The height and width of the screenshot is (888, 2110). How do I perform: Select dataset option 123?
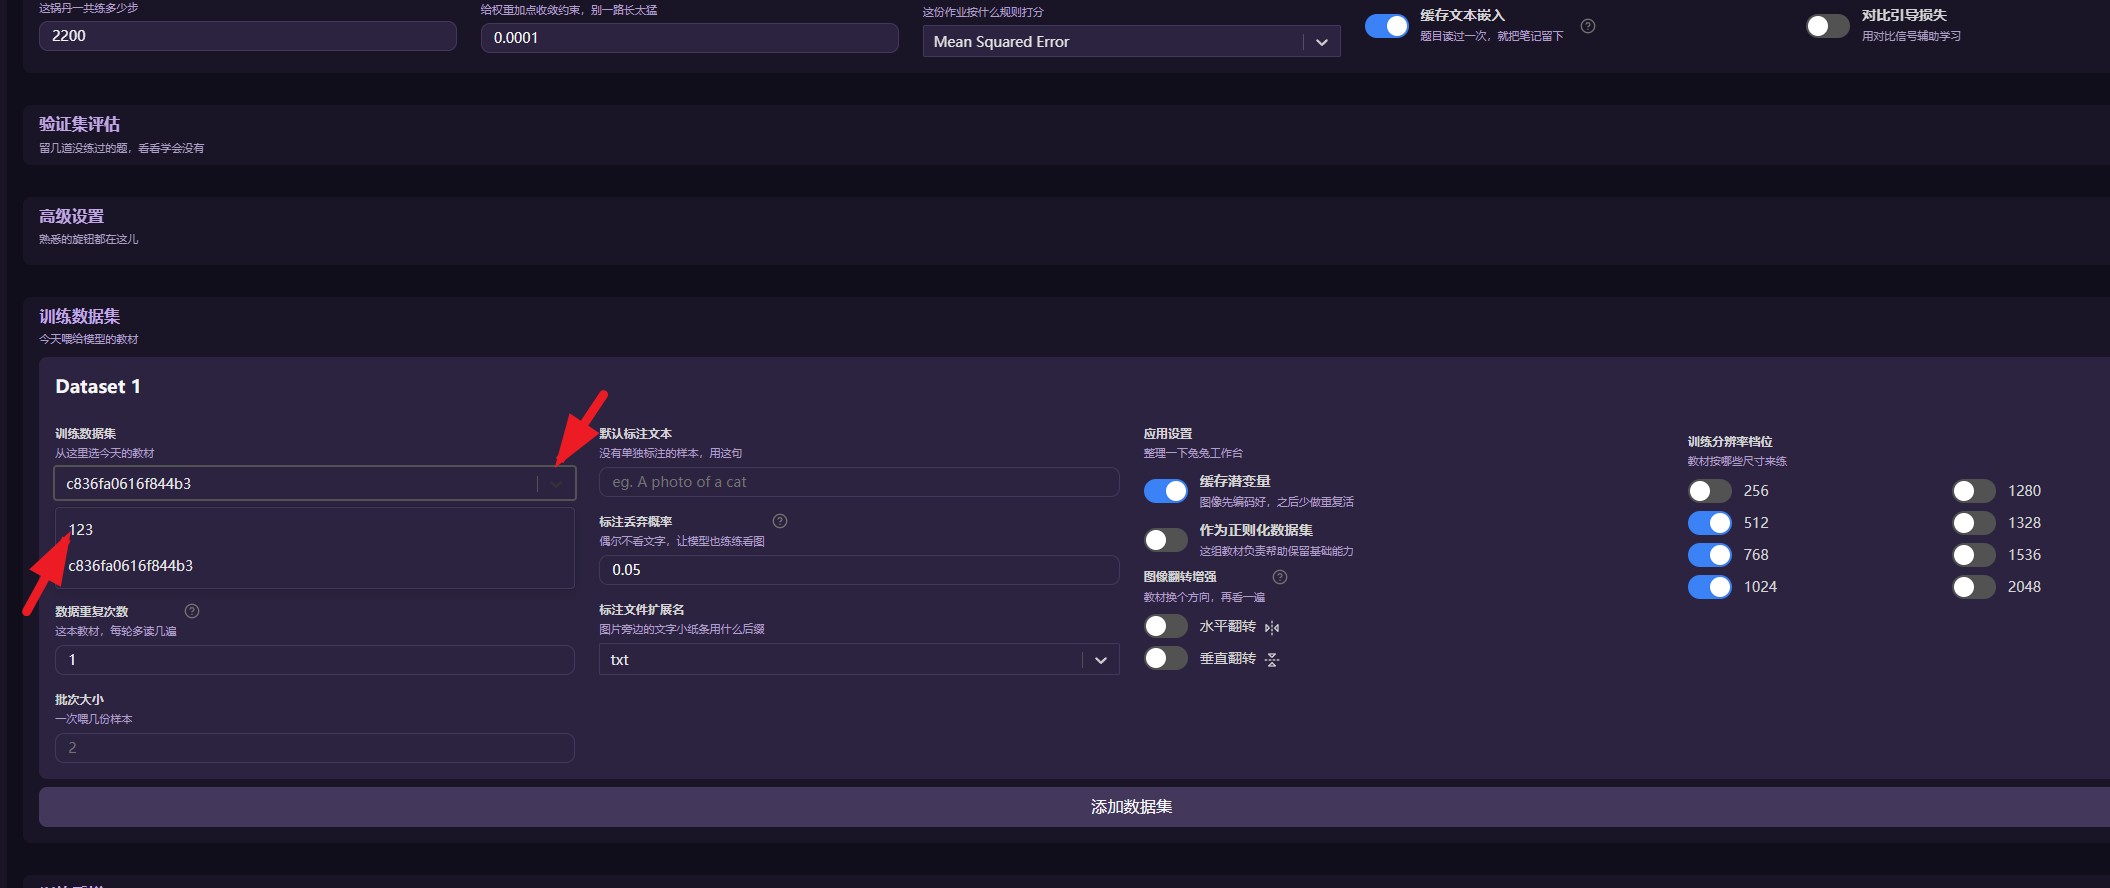pos(314,530)
